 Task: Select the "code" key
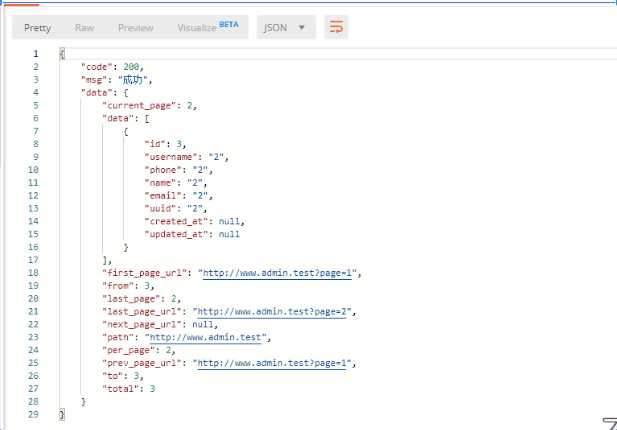pyautogui.click(x=97, y=67)
